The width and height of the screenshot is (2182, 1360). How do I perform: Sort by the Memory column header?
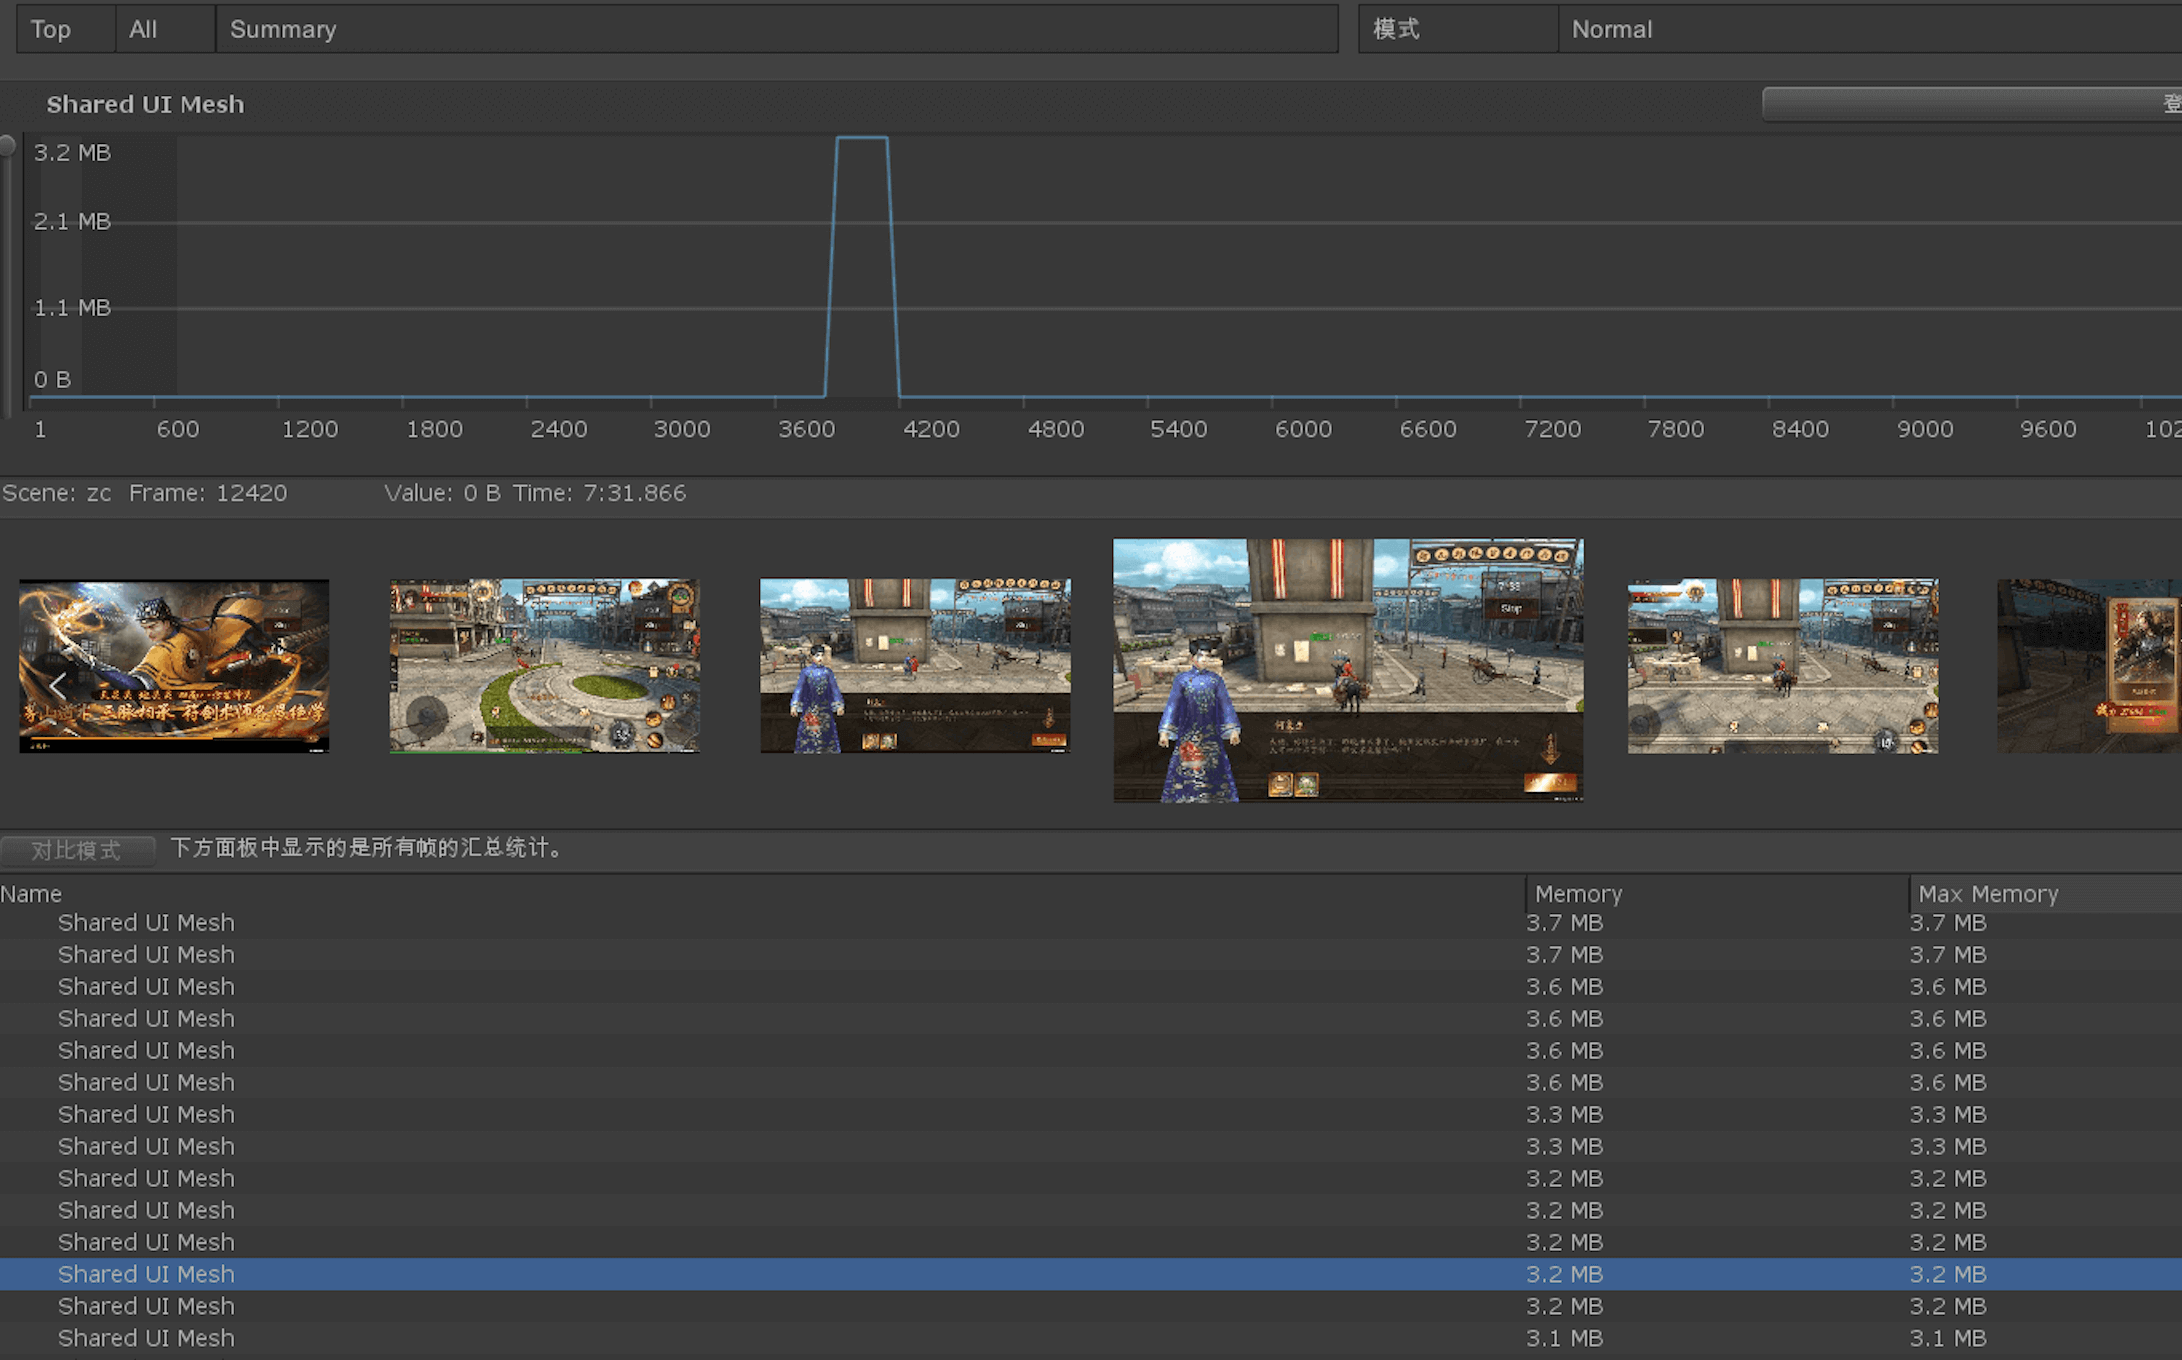(x=1578, y=894)
